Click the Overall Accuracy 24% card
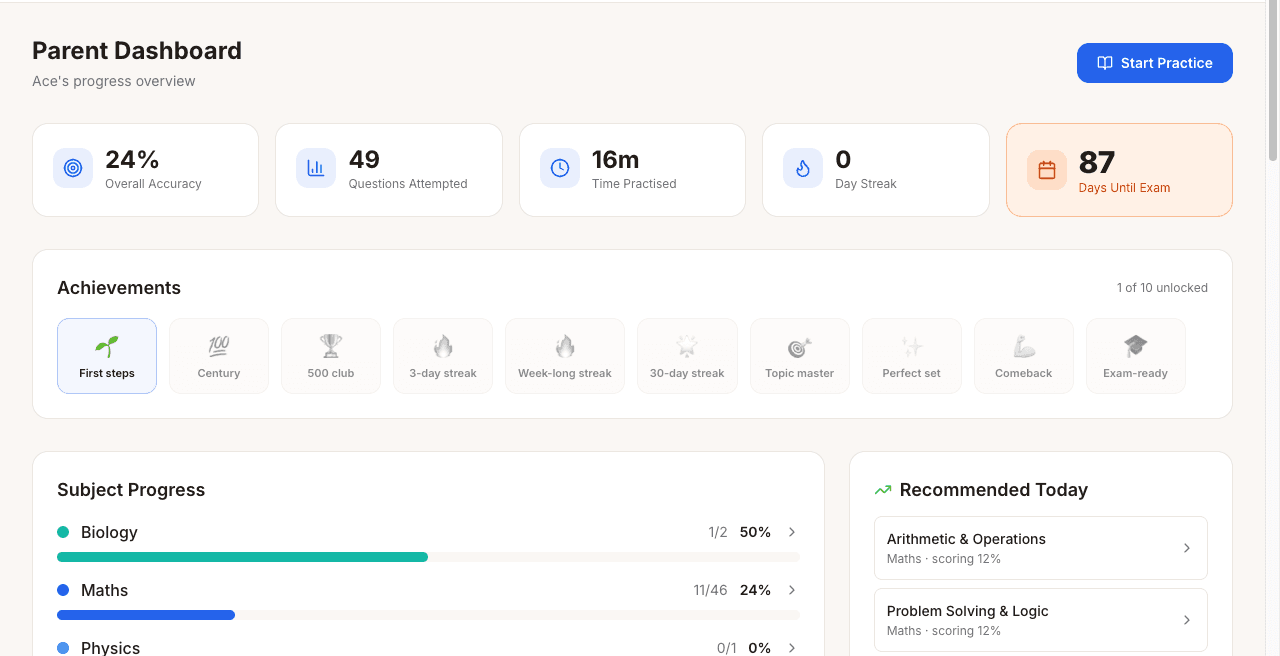Image resolution: width=1280 pixels, height=656 pixels. [x=145, y=170]
